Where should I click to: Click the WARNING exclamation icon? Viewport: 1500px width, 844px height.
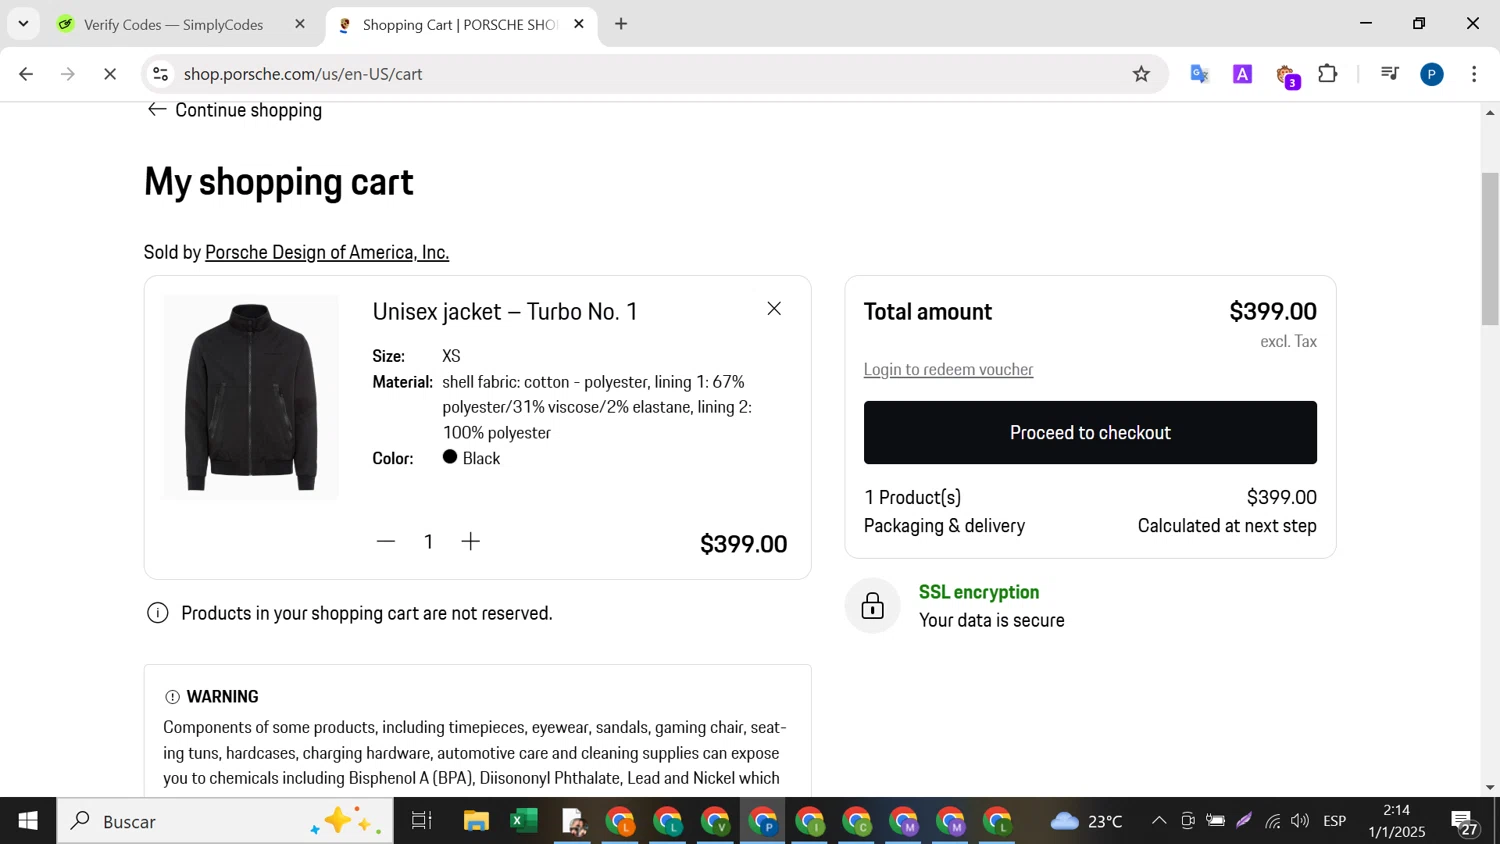[x=172, y=697]
